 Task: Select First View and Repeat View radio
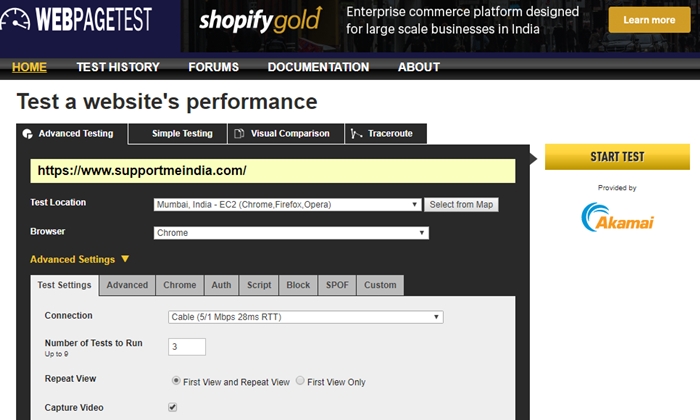(x=176, y=381)
